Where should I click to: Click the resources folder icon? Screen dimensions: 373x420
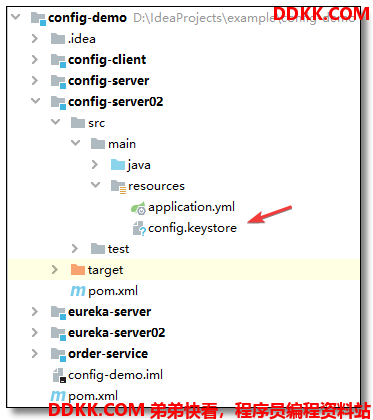[118, 186]
